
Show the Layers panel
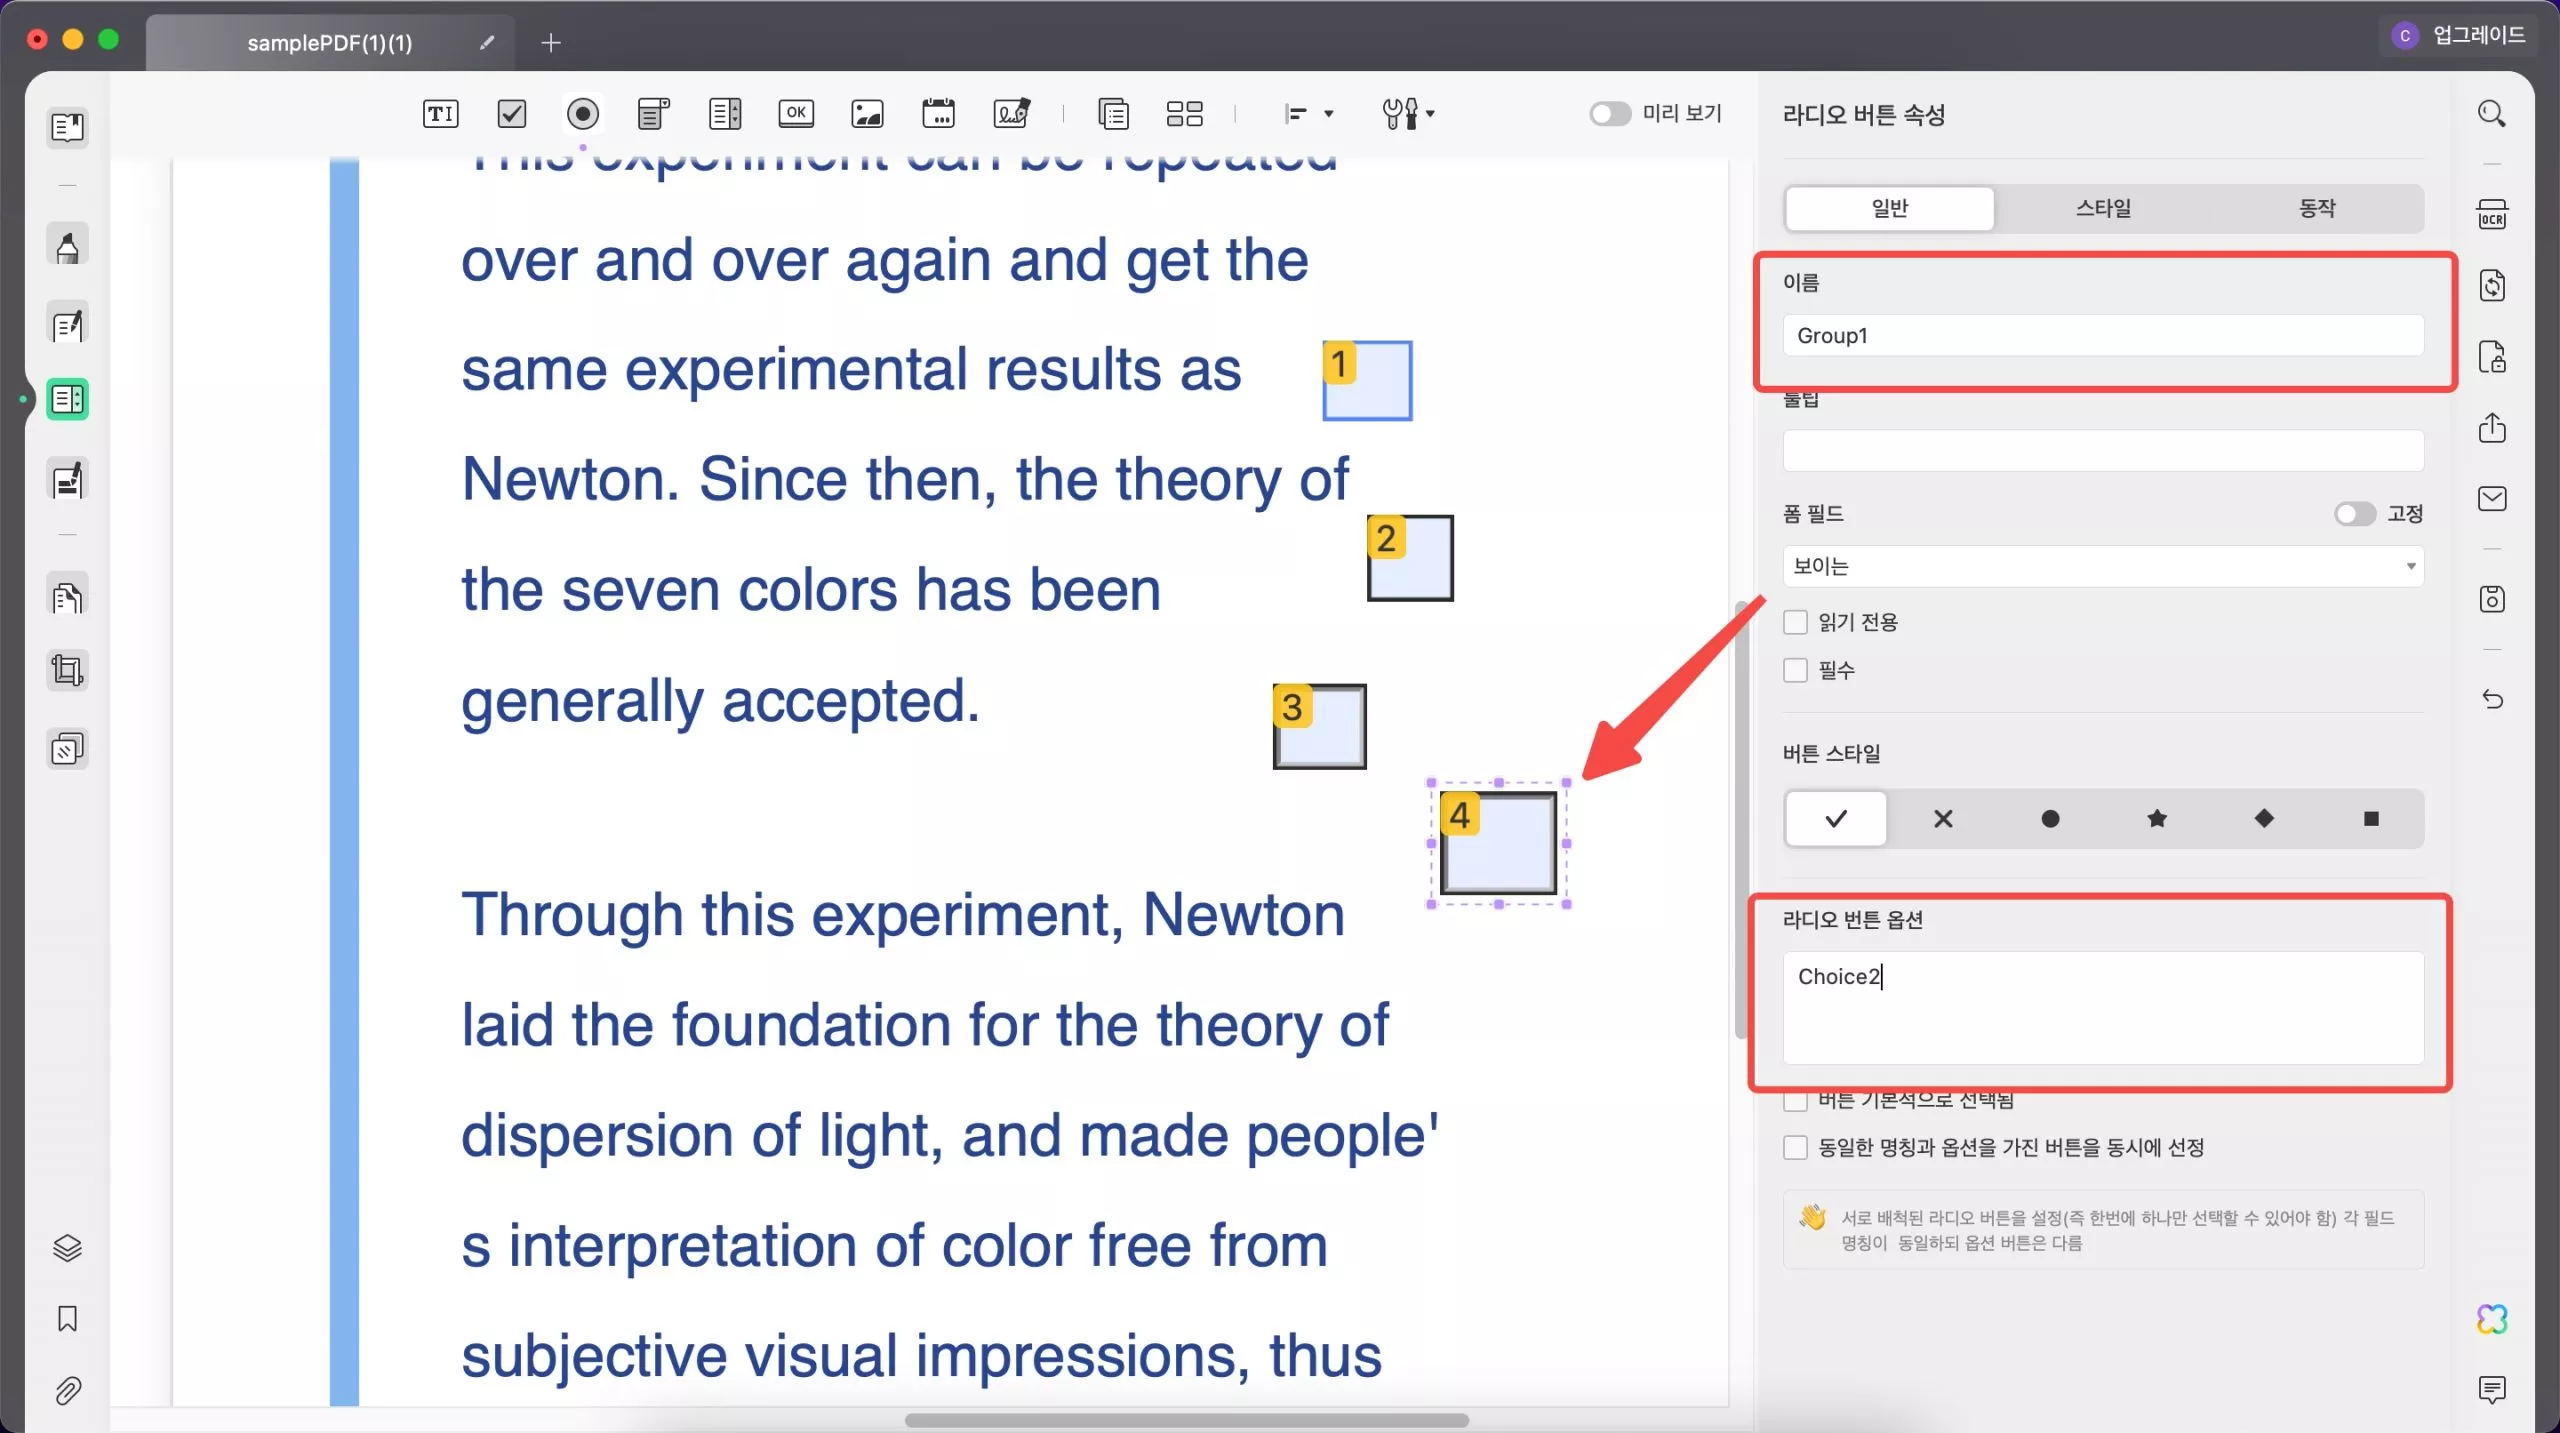[x=67, y=1248]
